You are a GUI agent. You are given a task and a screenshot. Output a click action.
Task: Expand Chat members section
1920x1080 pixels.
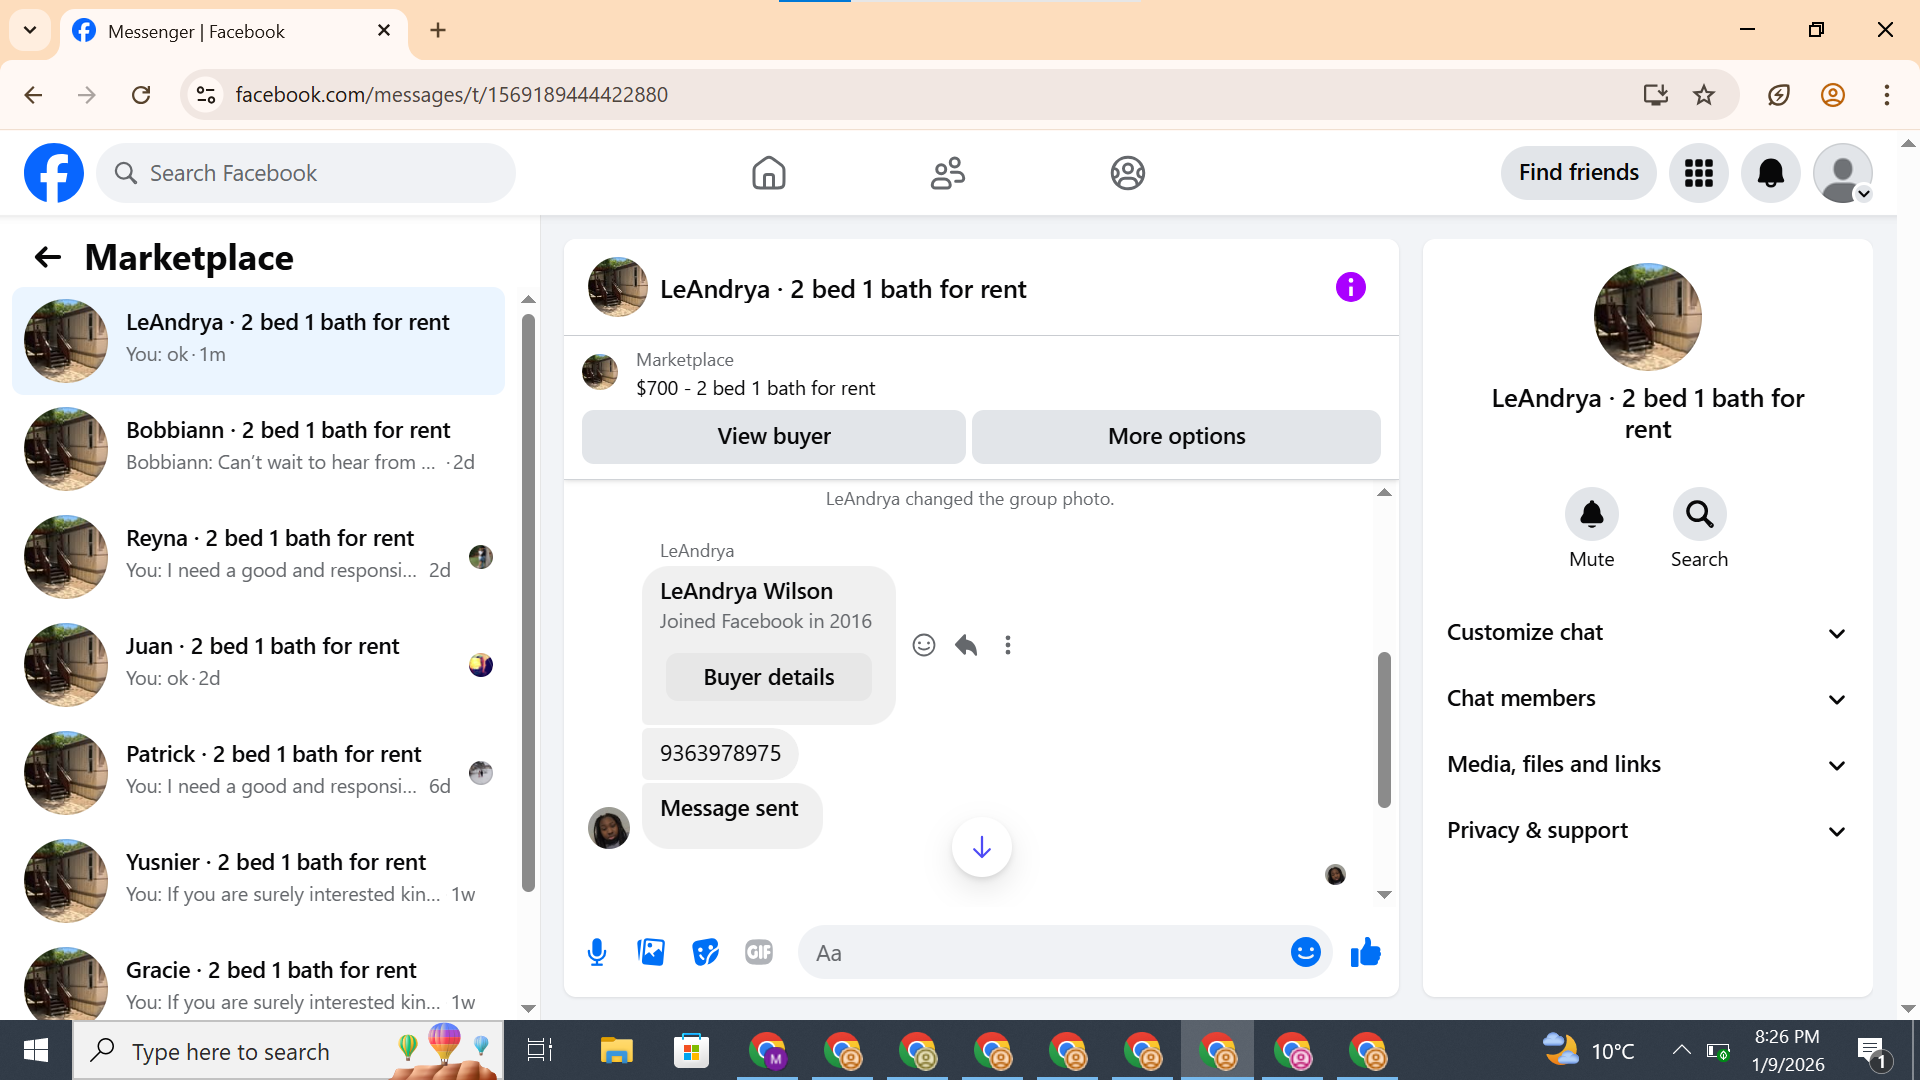click(x=1647, y=698)
